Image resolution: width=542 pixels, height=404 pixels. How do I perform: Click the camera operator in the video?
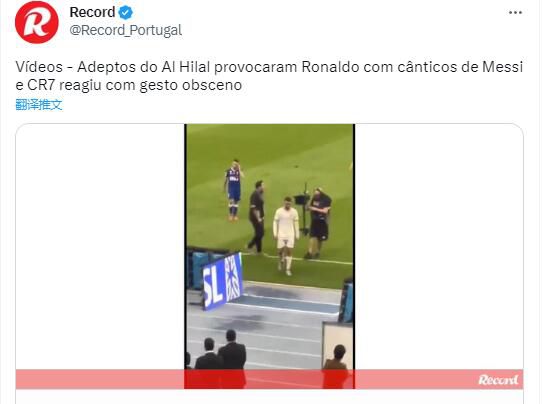click(x=319, y=223)
